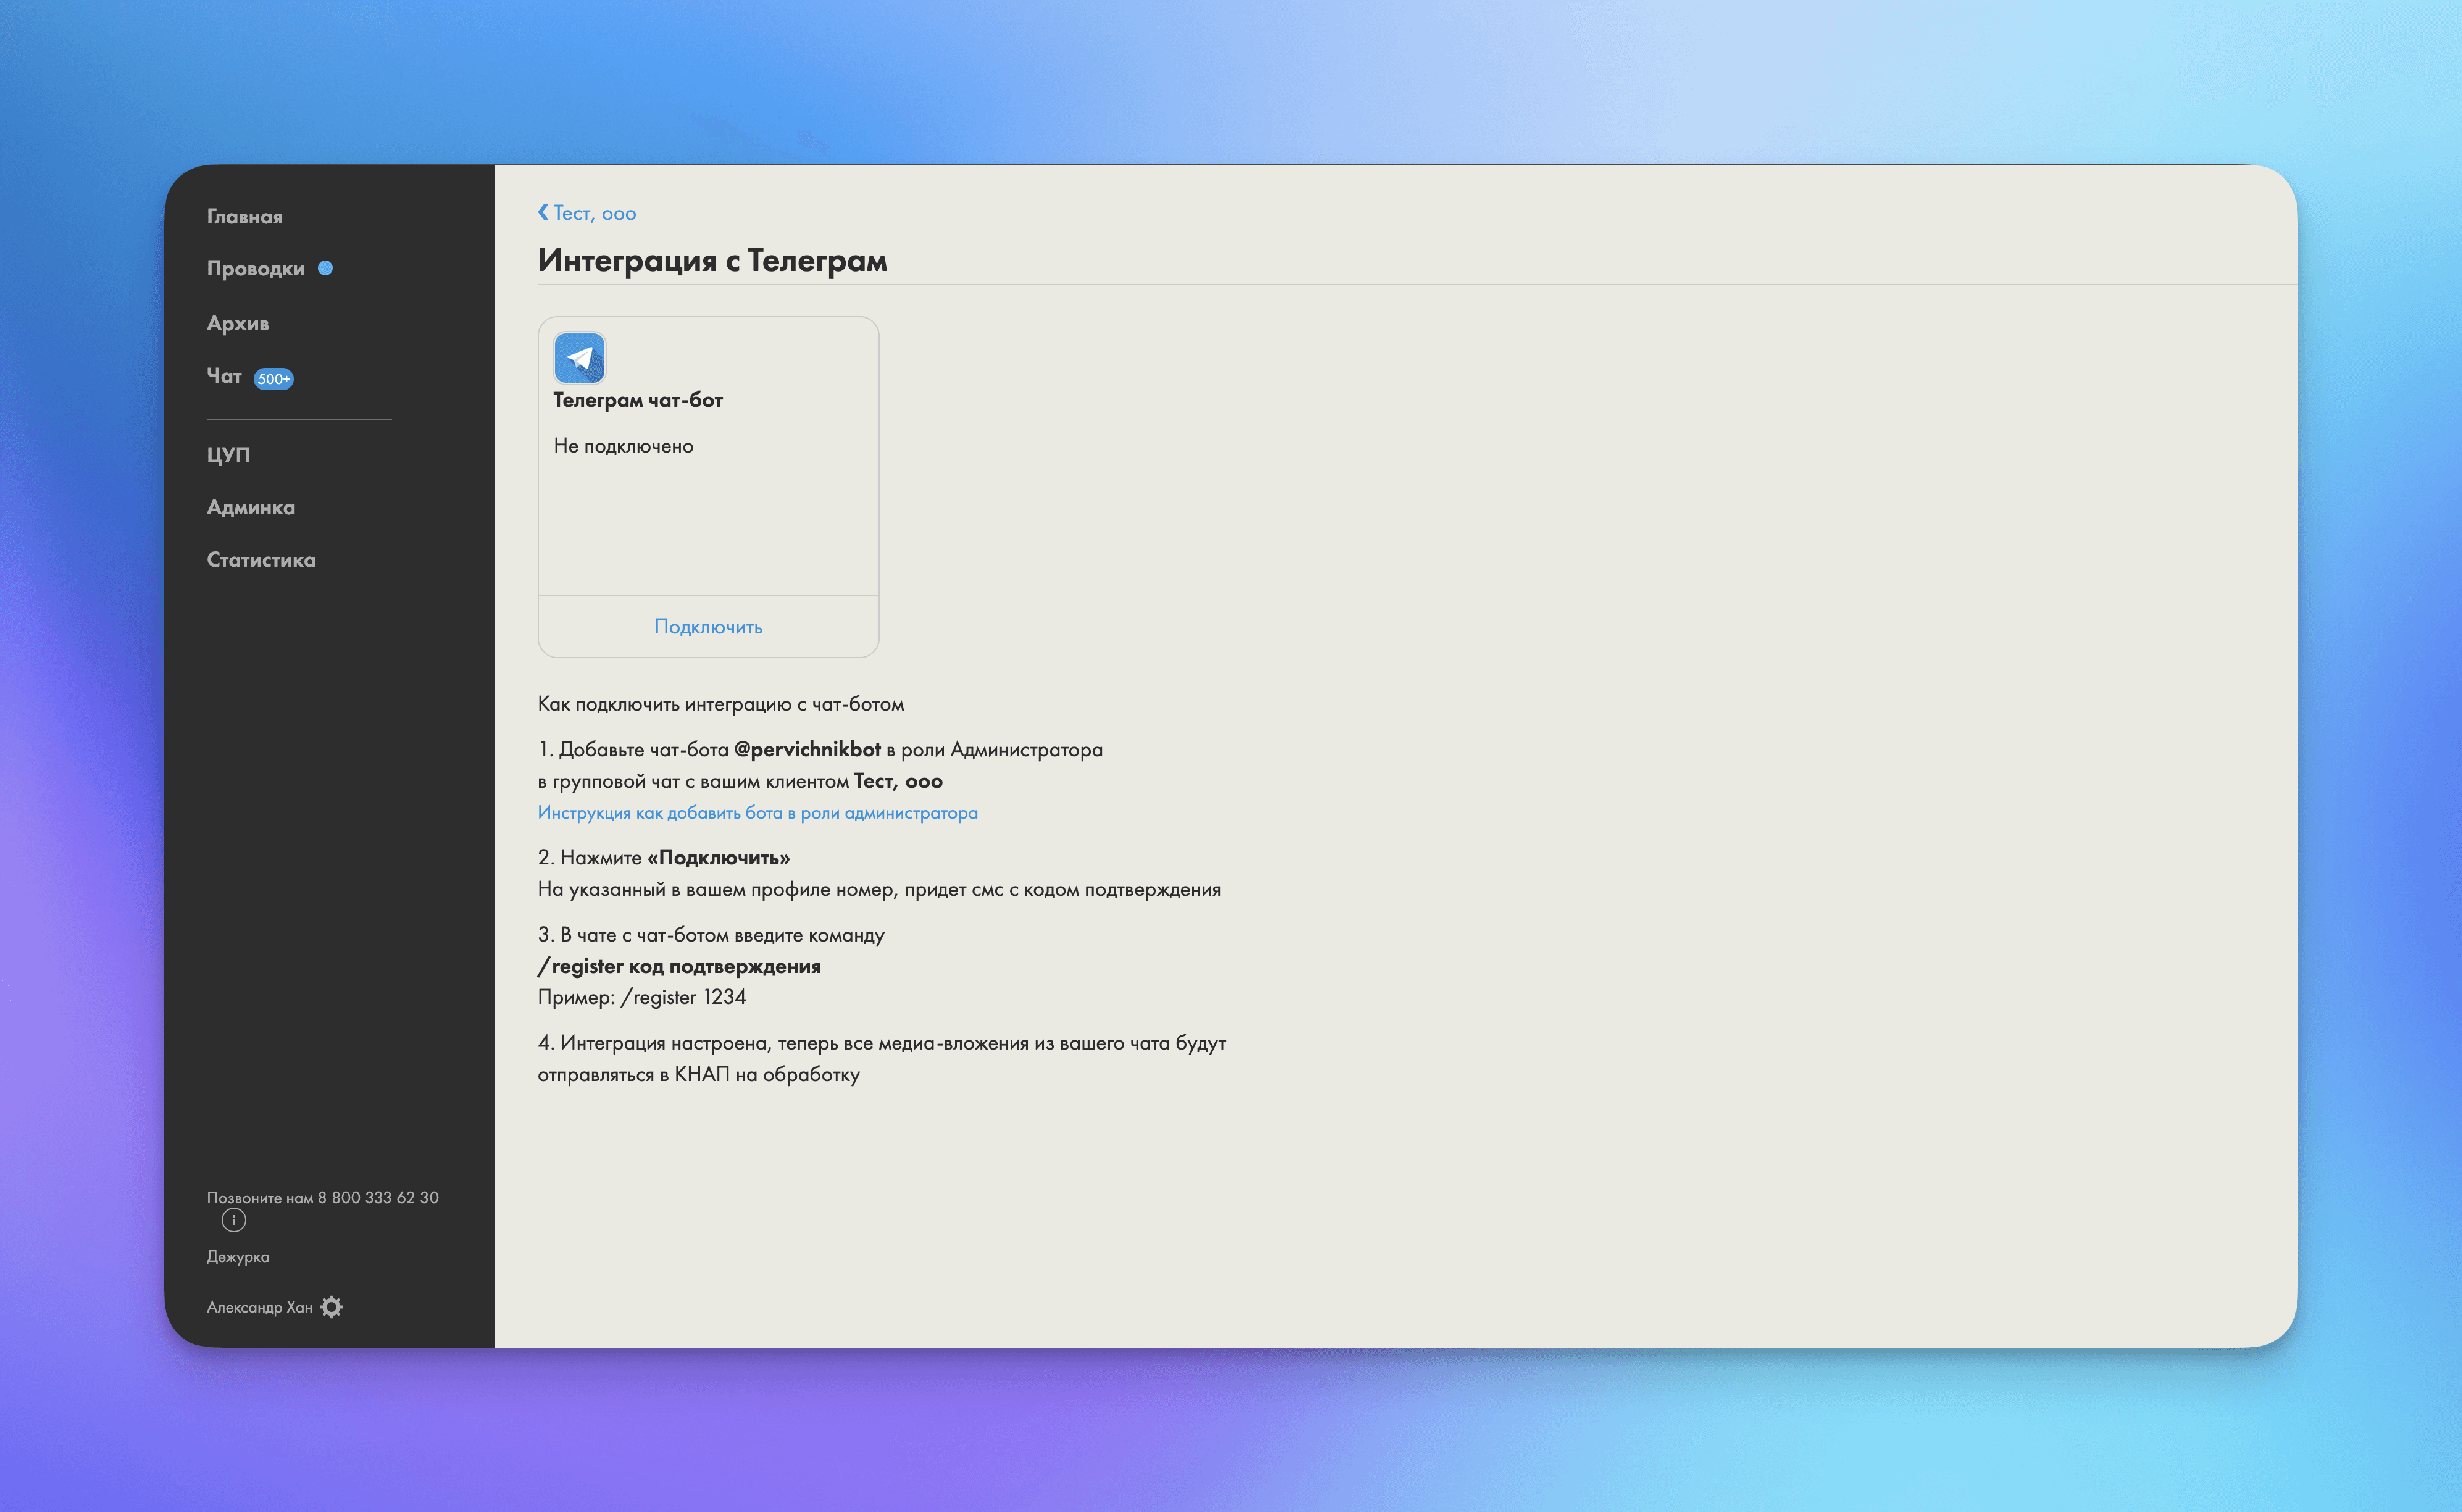Viewport: 2462px width, 1512px height.
Task: Click the Телеграм чат-бот card title
Action: click(637, 400)
